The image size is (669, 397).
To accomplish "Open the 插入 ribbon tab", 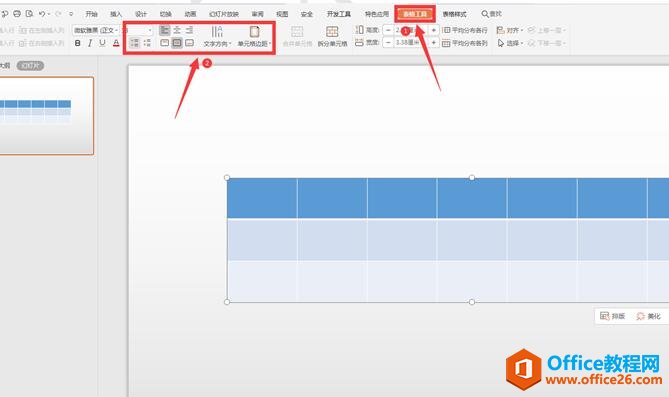I will click(x=116, y=14).
